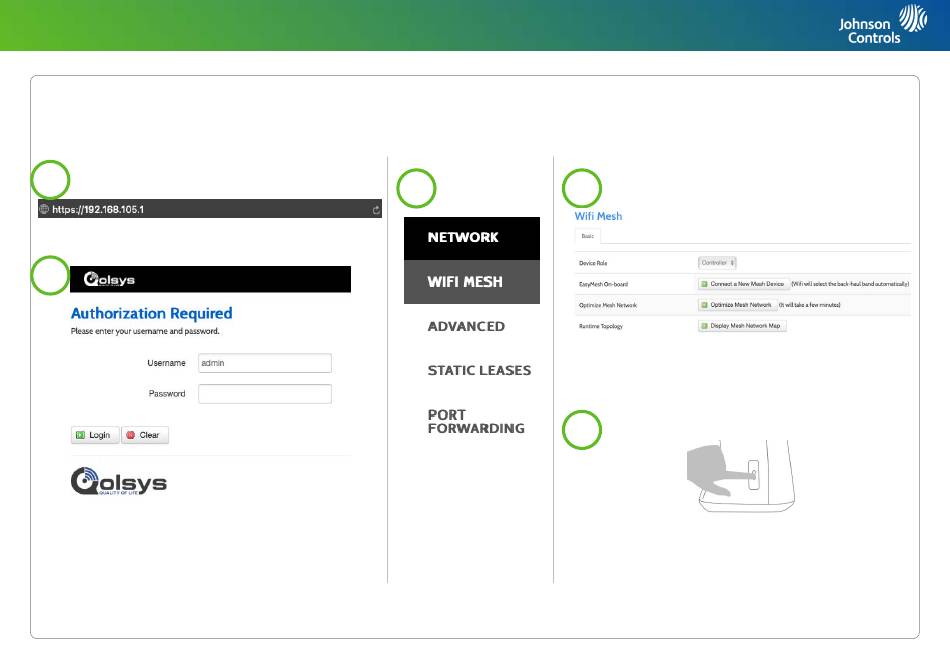The height and width of the screenshot is (671, 950).
Task: Click the browser reload icon in address bar
Action: (376, 210)
